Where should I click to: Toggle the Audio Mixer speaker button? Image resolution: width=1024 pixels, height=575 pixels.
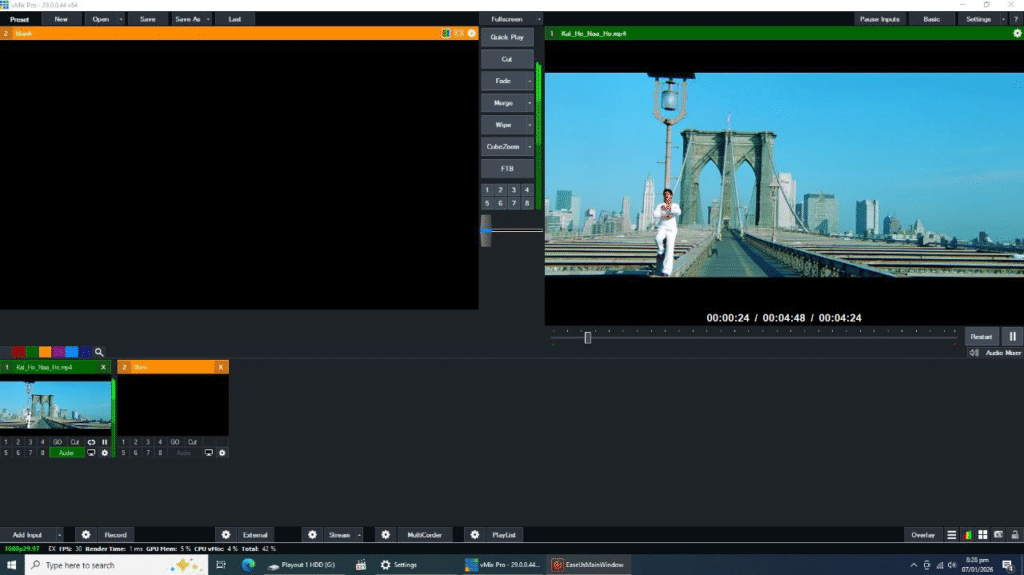click(974, 352)
